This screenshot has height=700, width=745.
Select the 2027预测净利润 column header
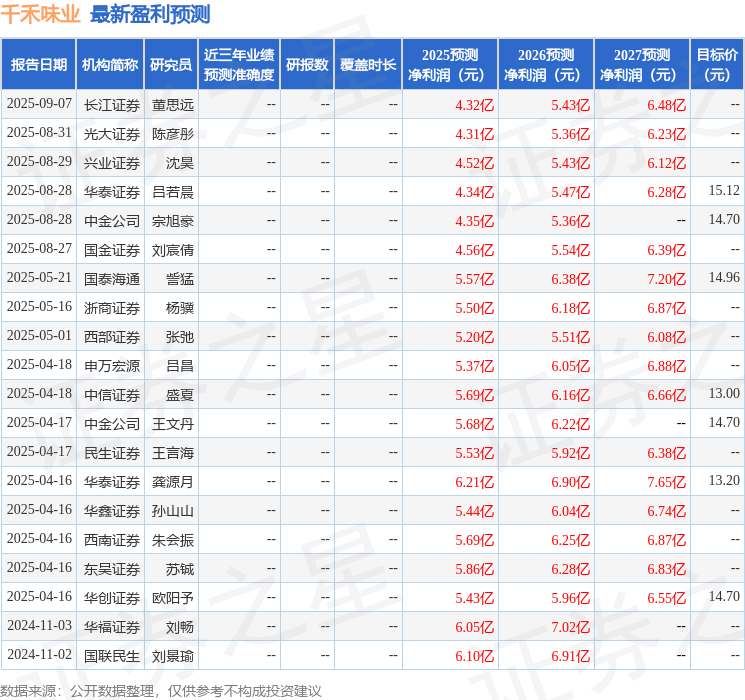[x=642, y=65]
